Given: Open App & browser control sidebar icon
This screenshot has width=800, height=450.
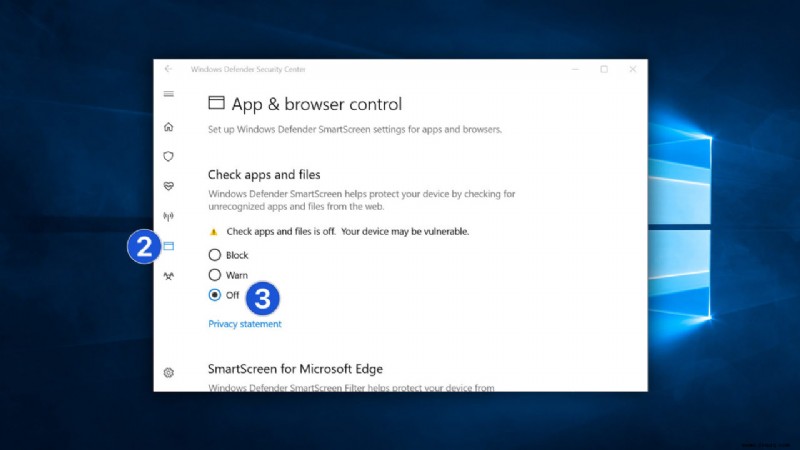Looking at the screenshot, I should point(169,246).
